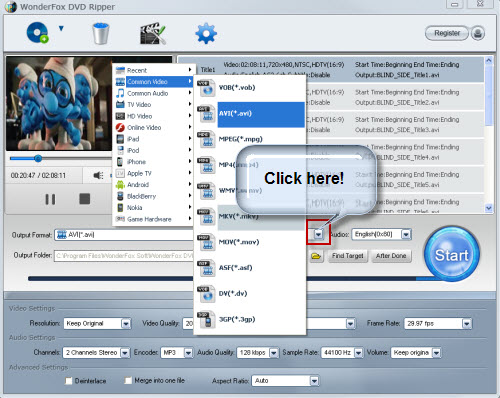Choose BlackBerry device category
The height and width of the screenshot is (398, 500).
(153, 196)
